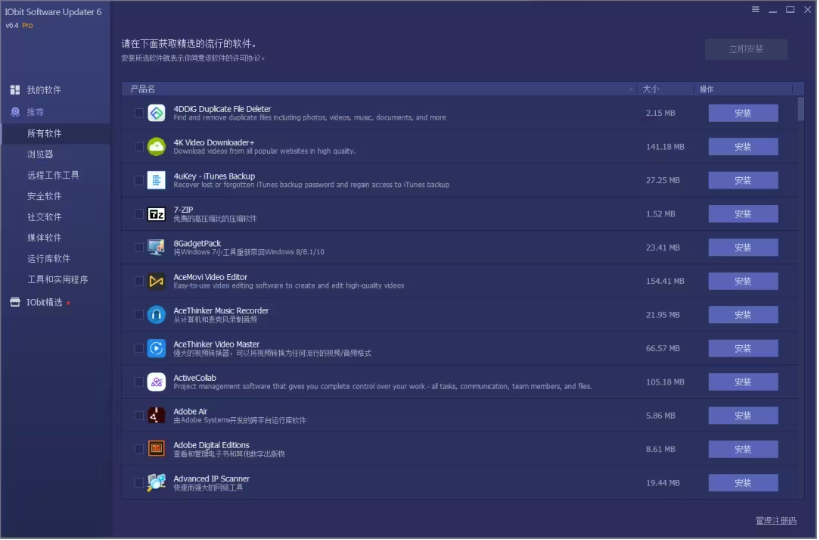Check the Adobe Air checkbox
This screenshot has width=819, height=540.
click(139, 416)
